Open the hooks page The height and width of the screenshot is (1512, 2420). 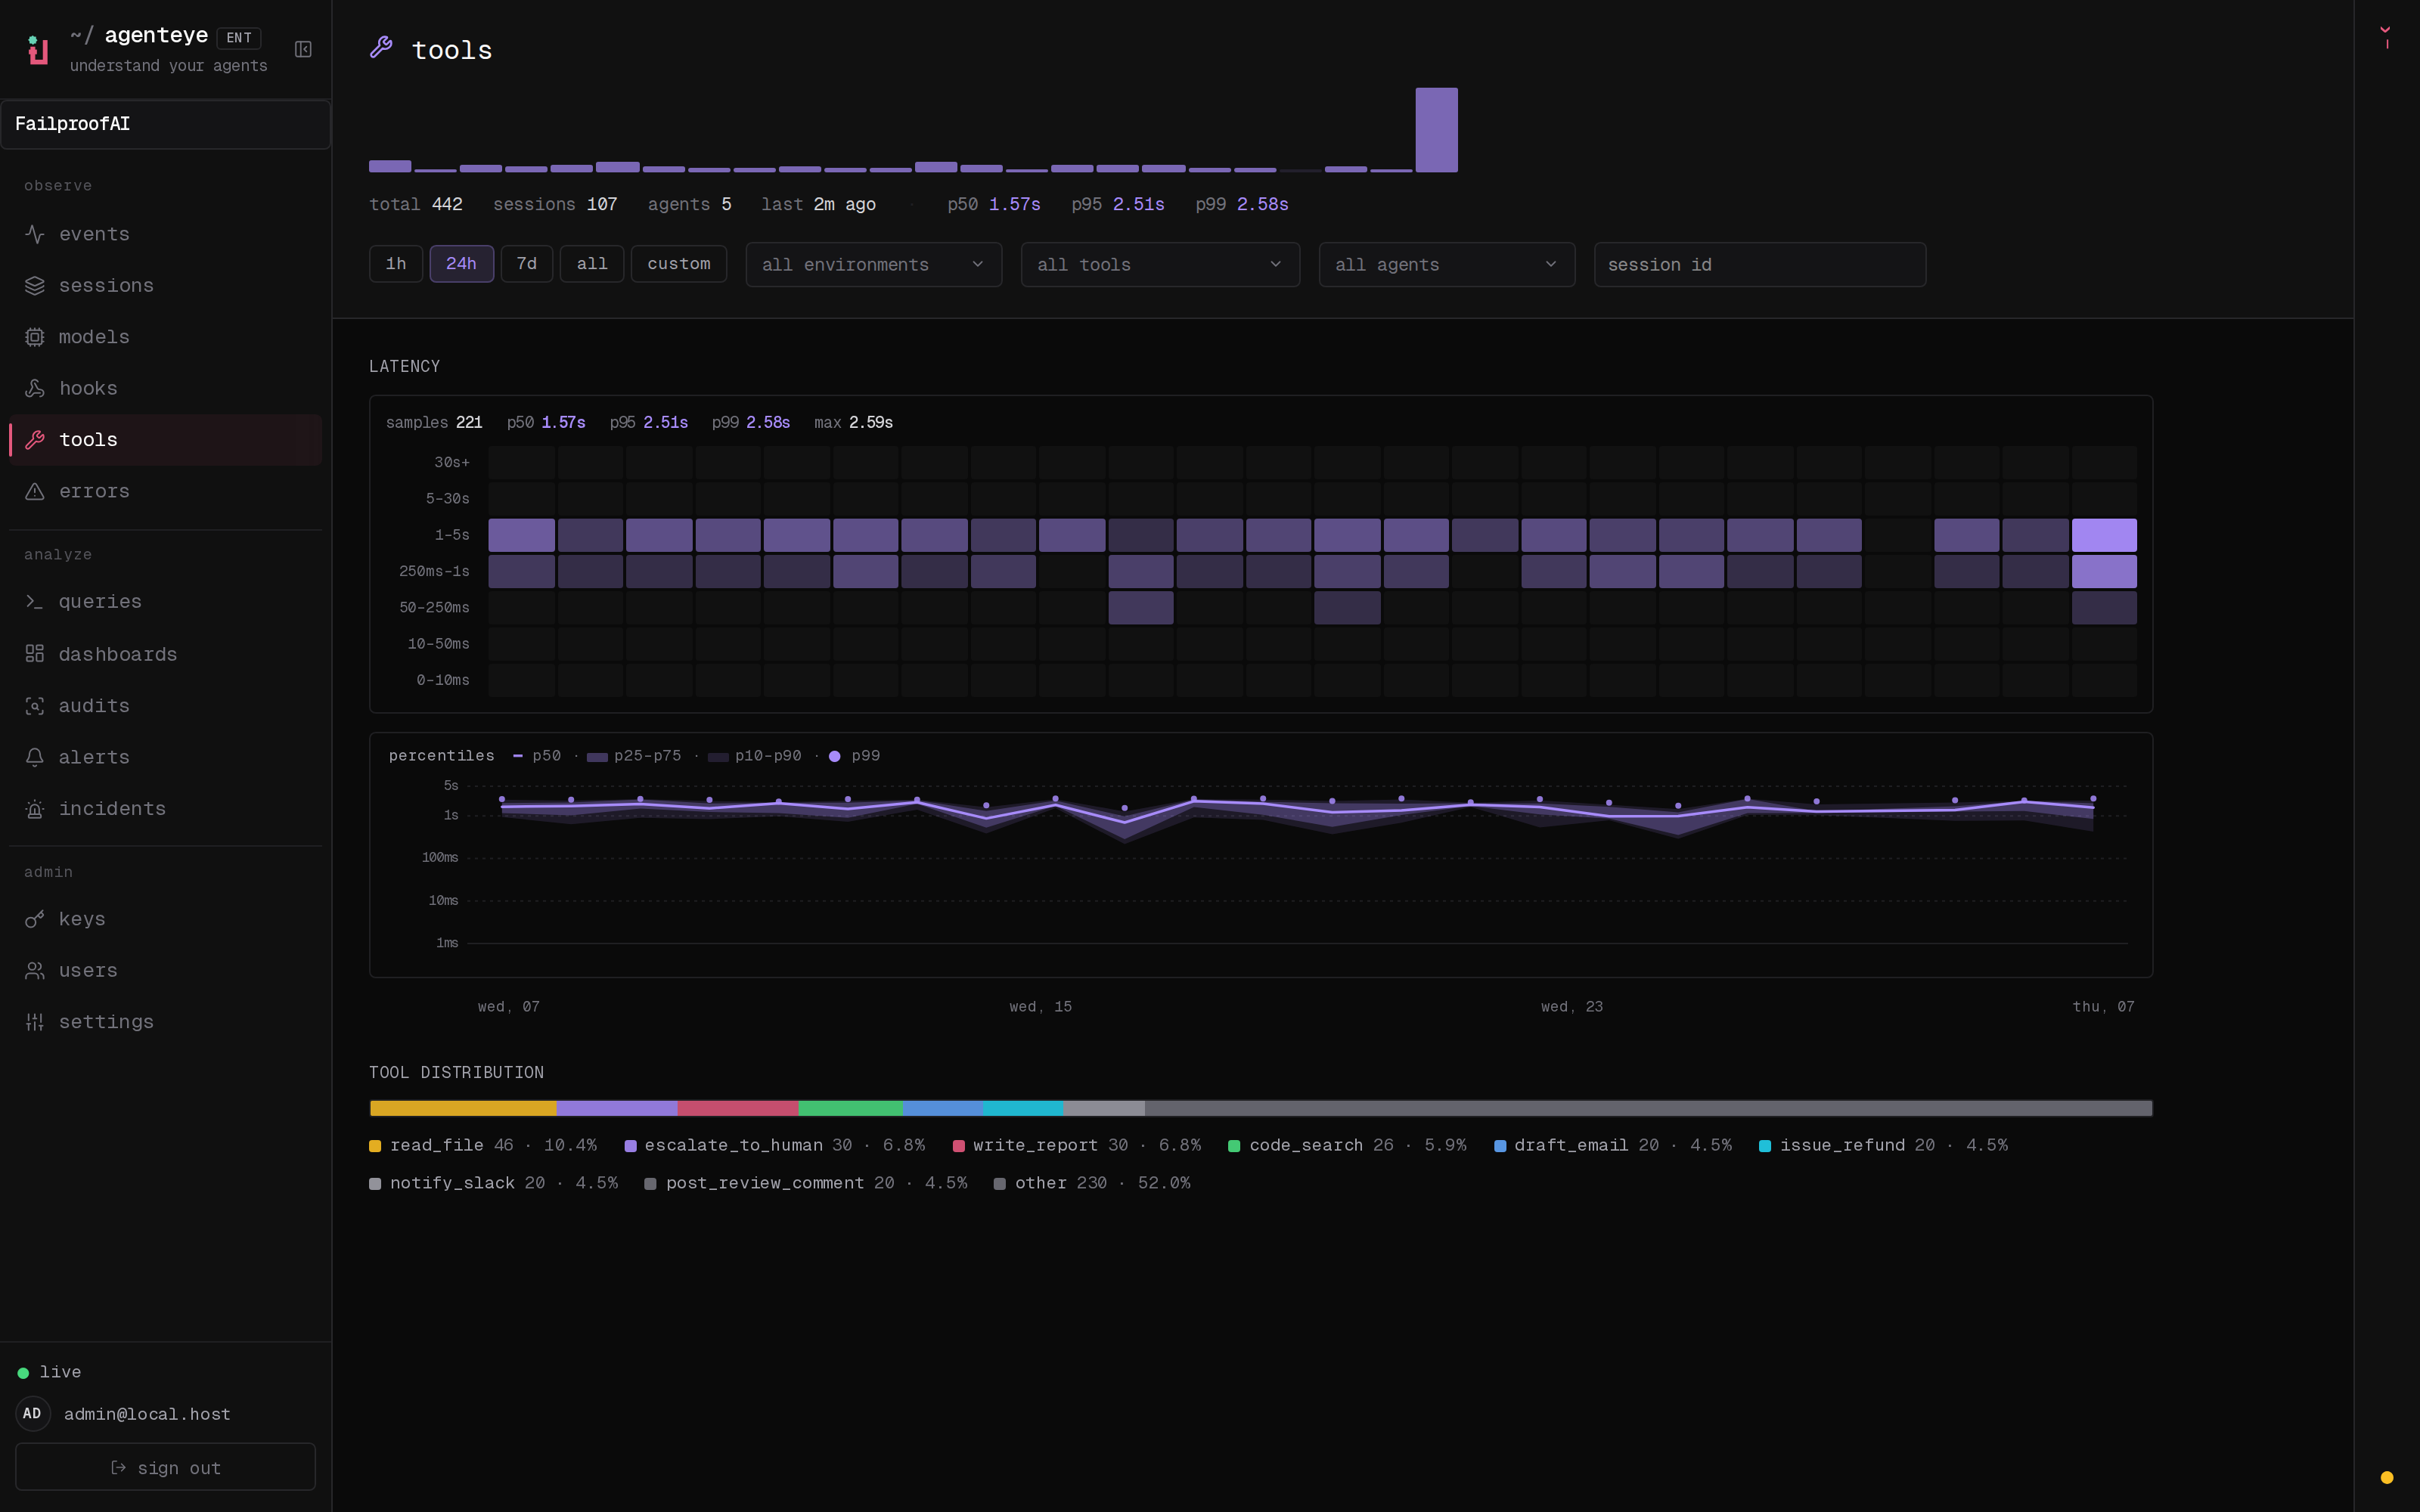click(x=165, y=388)
